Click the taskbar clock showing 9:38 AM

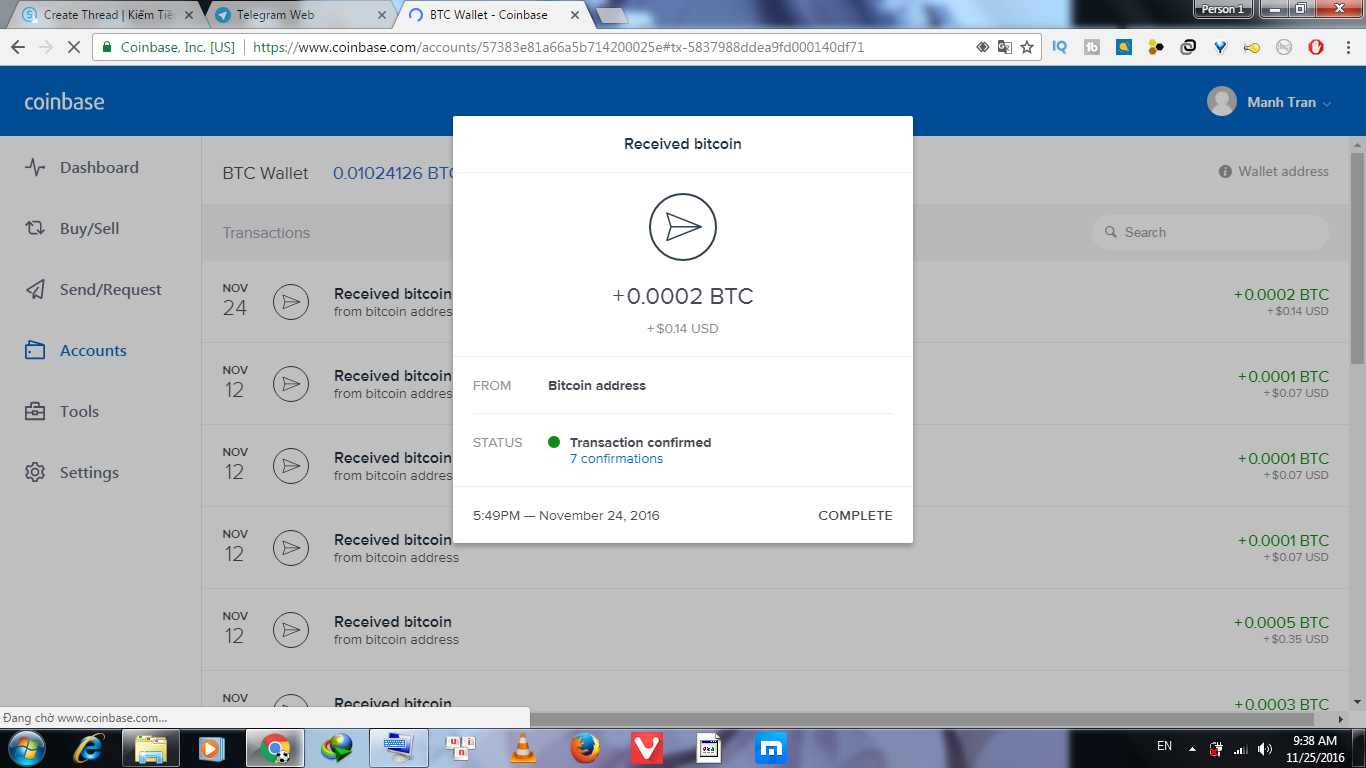(1314, 749)
